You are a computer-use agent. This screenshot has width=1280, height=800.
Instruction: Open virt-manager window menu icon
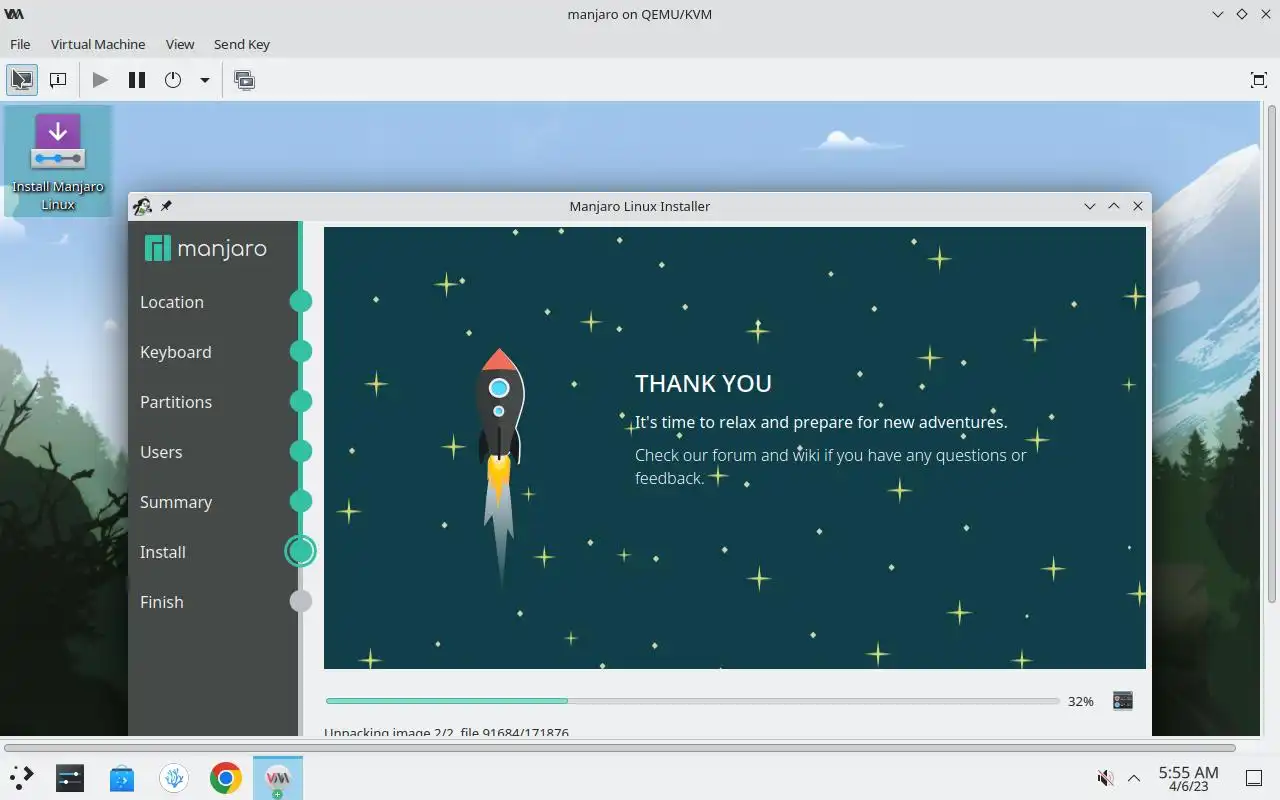(x=14, y=14)
